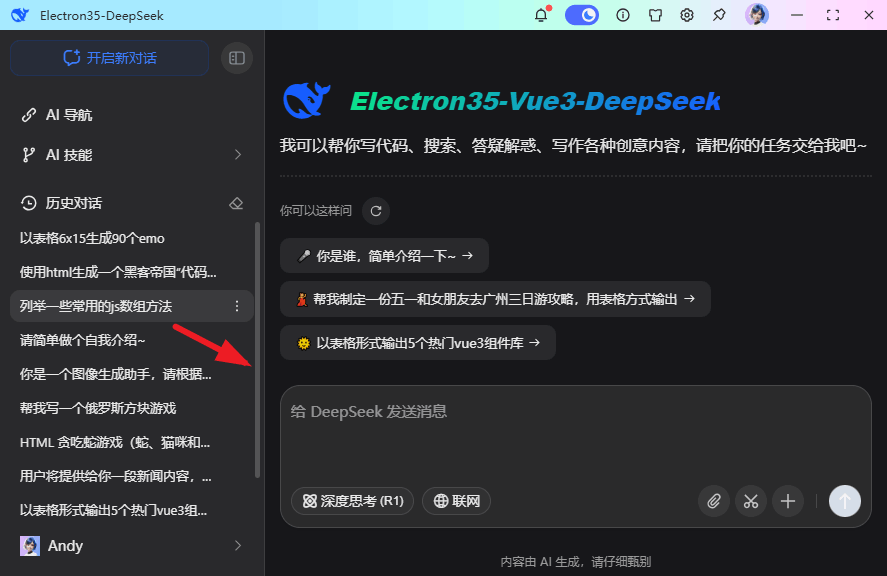Image resolution: width=887 pixels, height=576 pixels.
Task: Open the three-dot menu on 列举一些常用的js数组方法
Action: [x=236, y=305]
